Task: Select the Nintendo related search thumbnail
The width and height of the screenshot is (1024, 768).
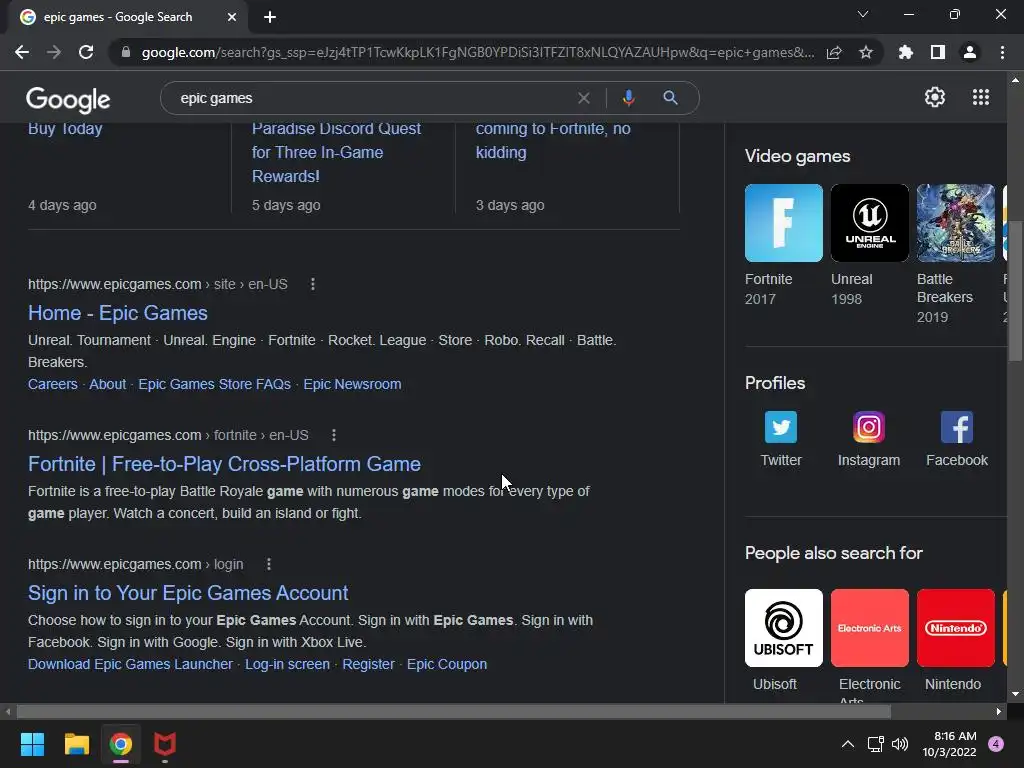Action: point(955,628)
